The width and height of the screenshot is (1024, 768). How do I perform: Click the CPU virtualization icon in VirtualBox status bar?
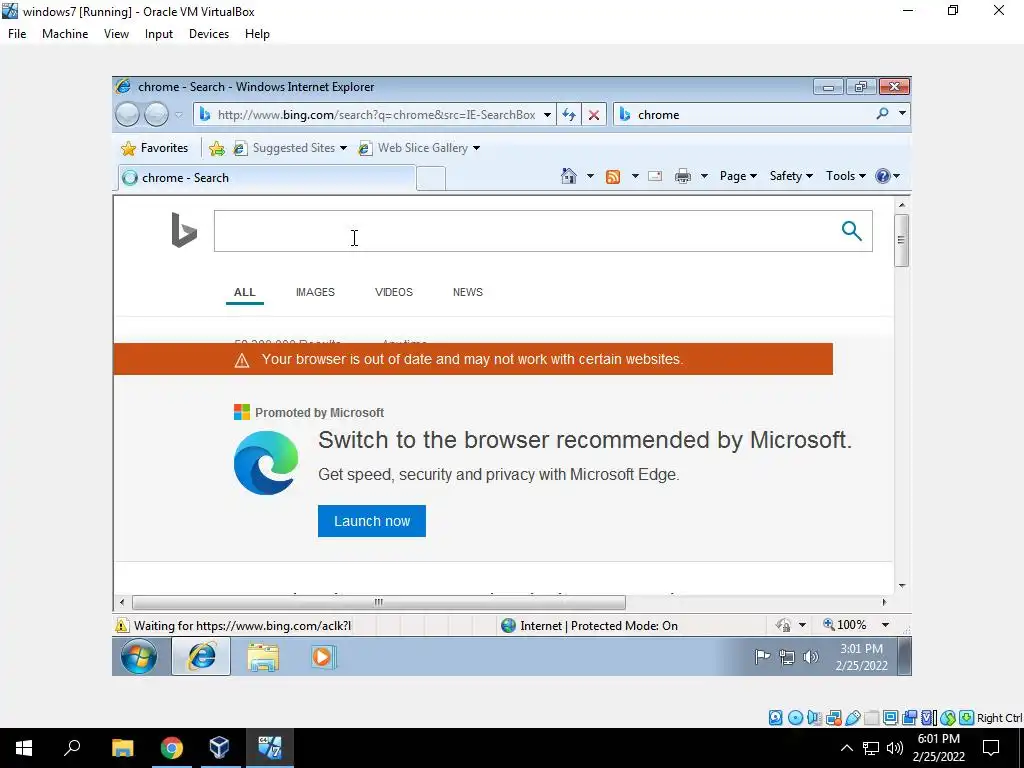pyautogui.click(x=927, y=718)
